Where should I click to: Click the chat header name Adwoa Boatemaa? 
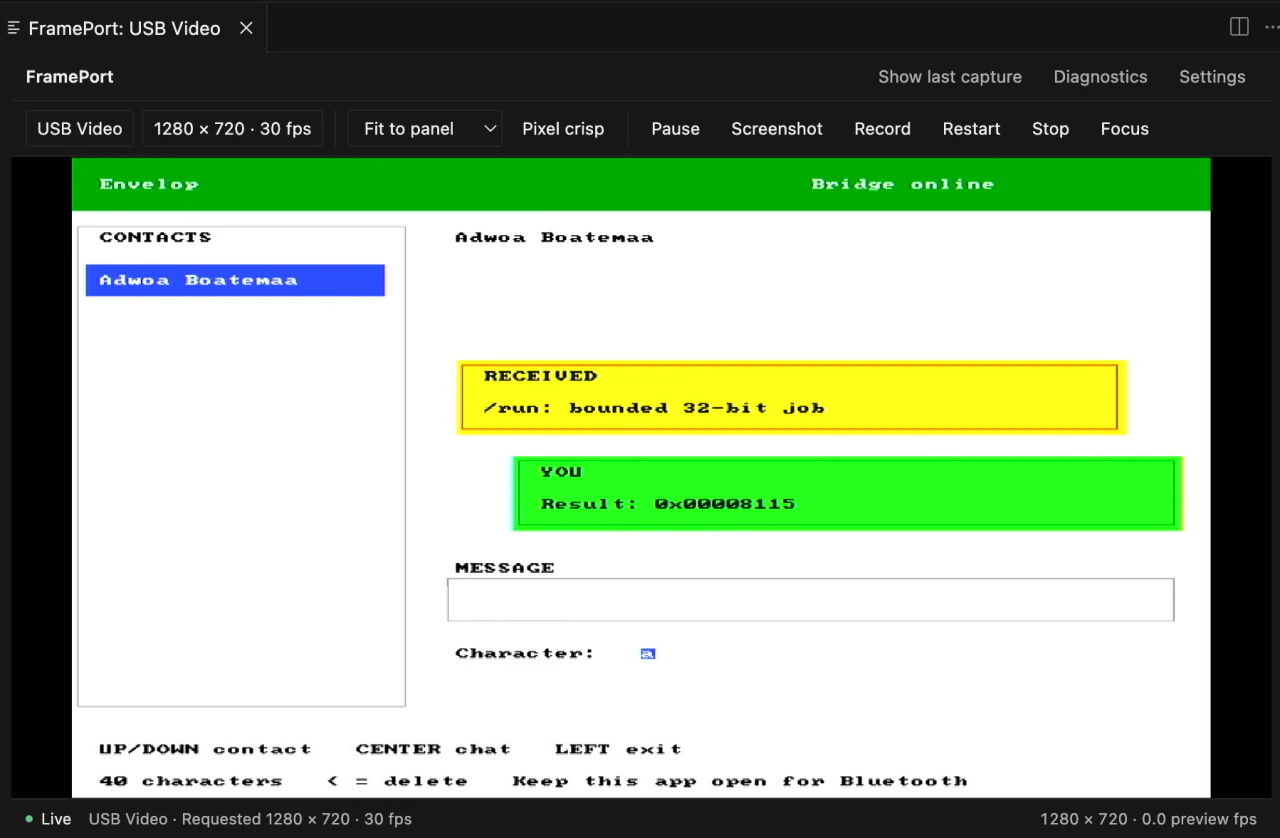pyautogui.click(x=554, y=237)
